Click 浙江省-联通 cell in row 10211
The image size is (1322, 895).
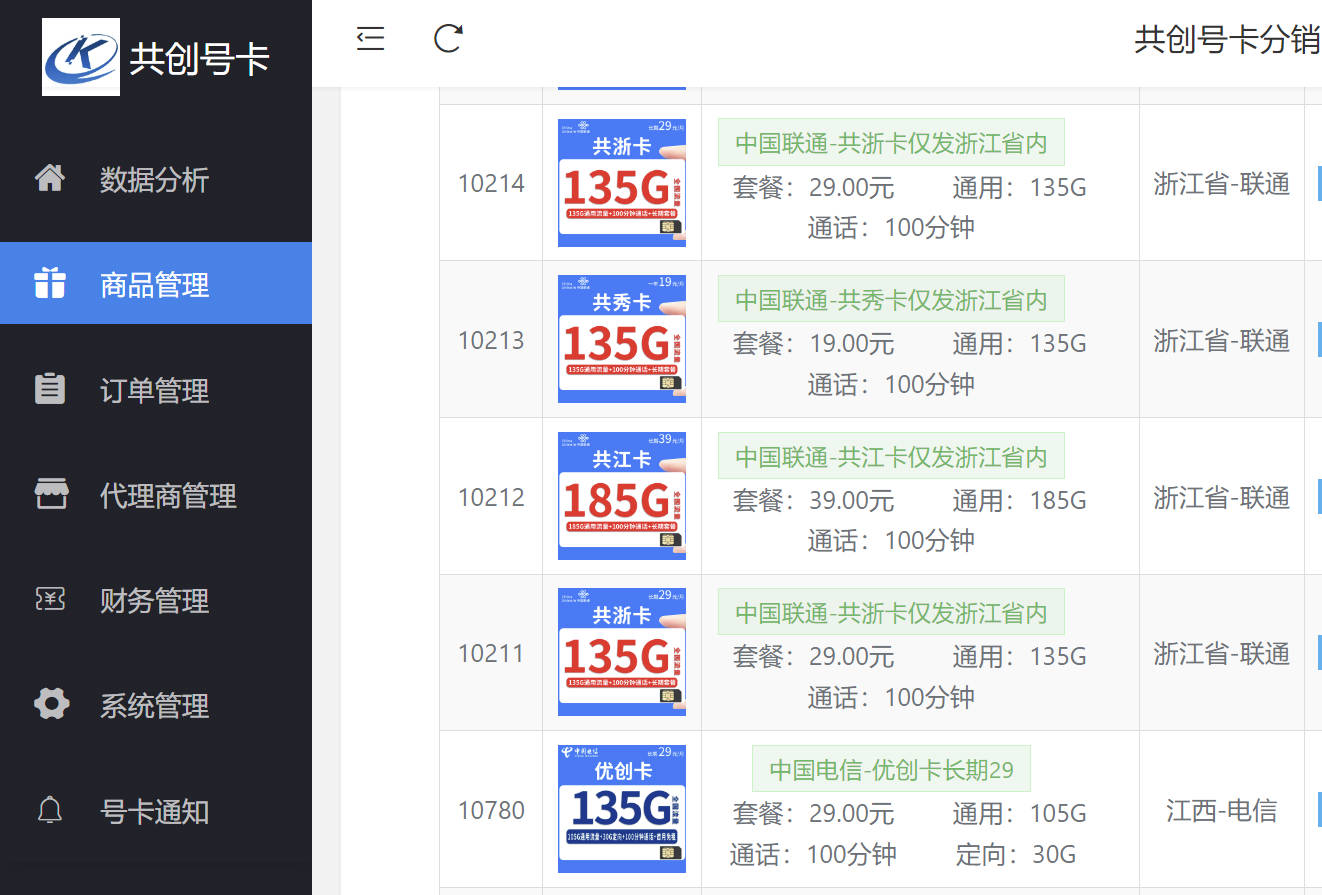tap(1222, 653)
